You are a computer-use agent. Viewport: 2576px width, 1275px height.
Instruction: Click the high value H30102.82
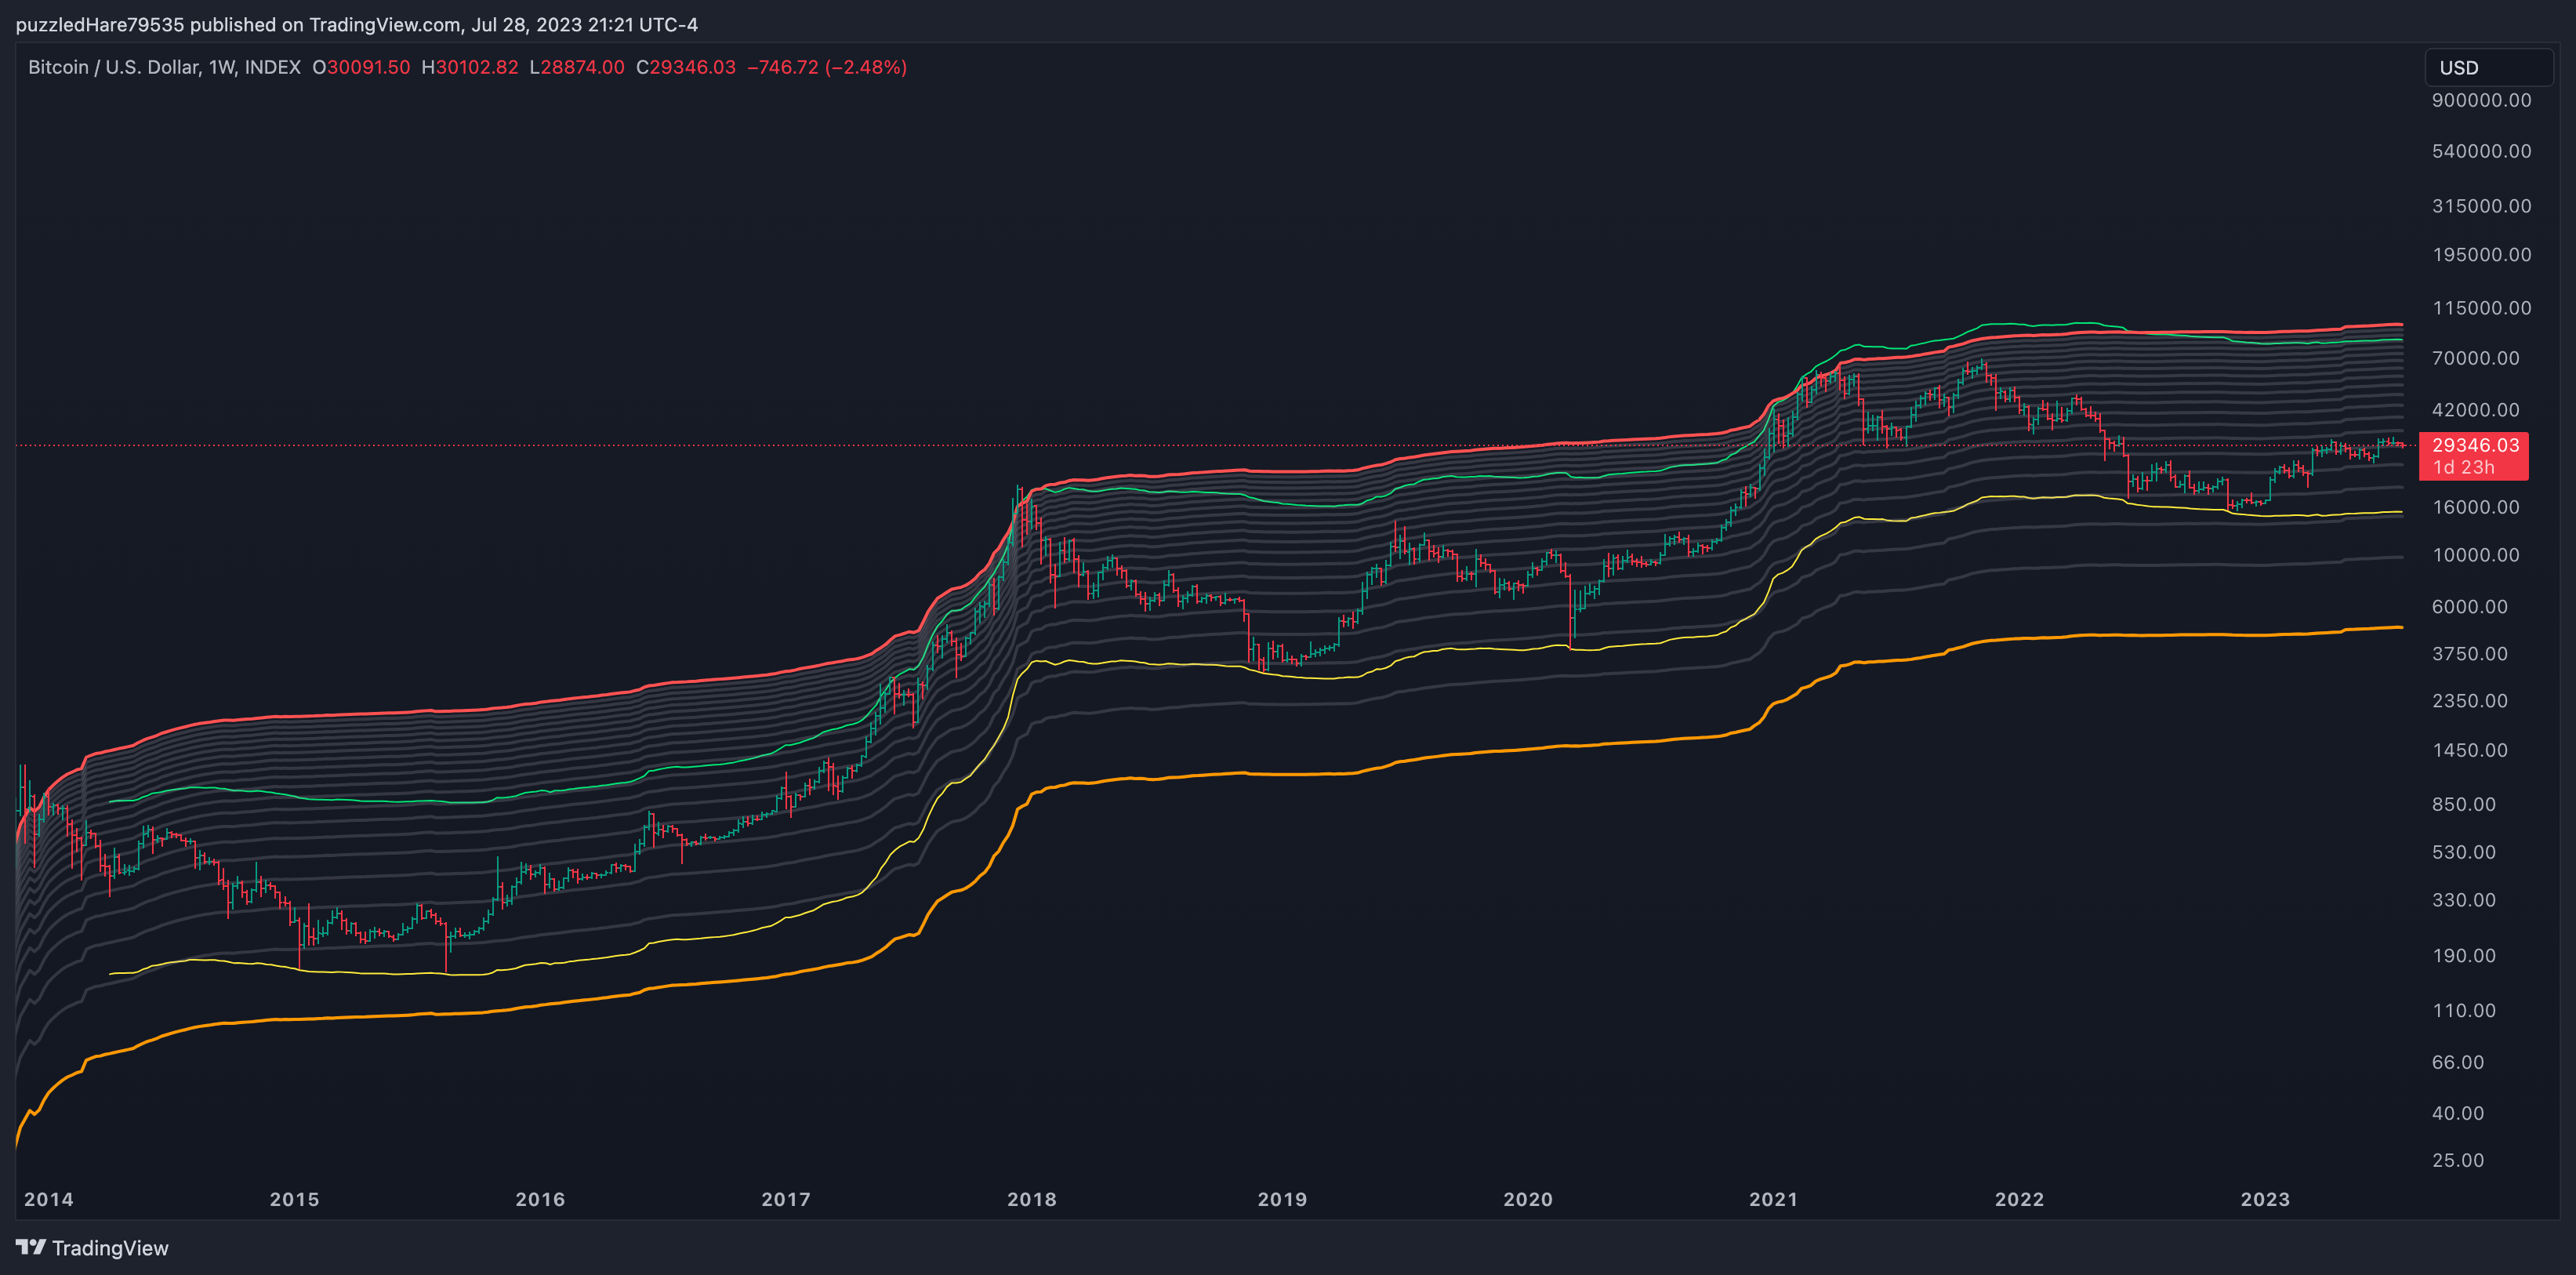[x=470, y=67]
